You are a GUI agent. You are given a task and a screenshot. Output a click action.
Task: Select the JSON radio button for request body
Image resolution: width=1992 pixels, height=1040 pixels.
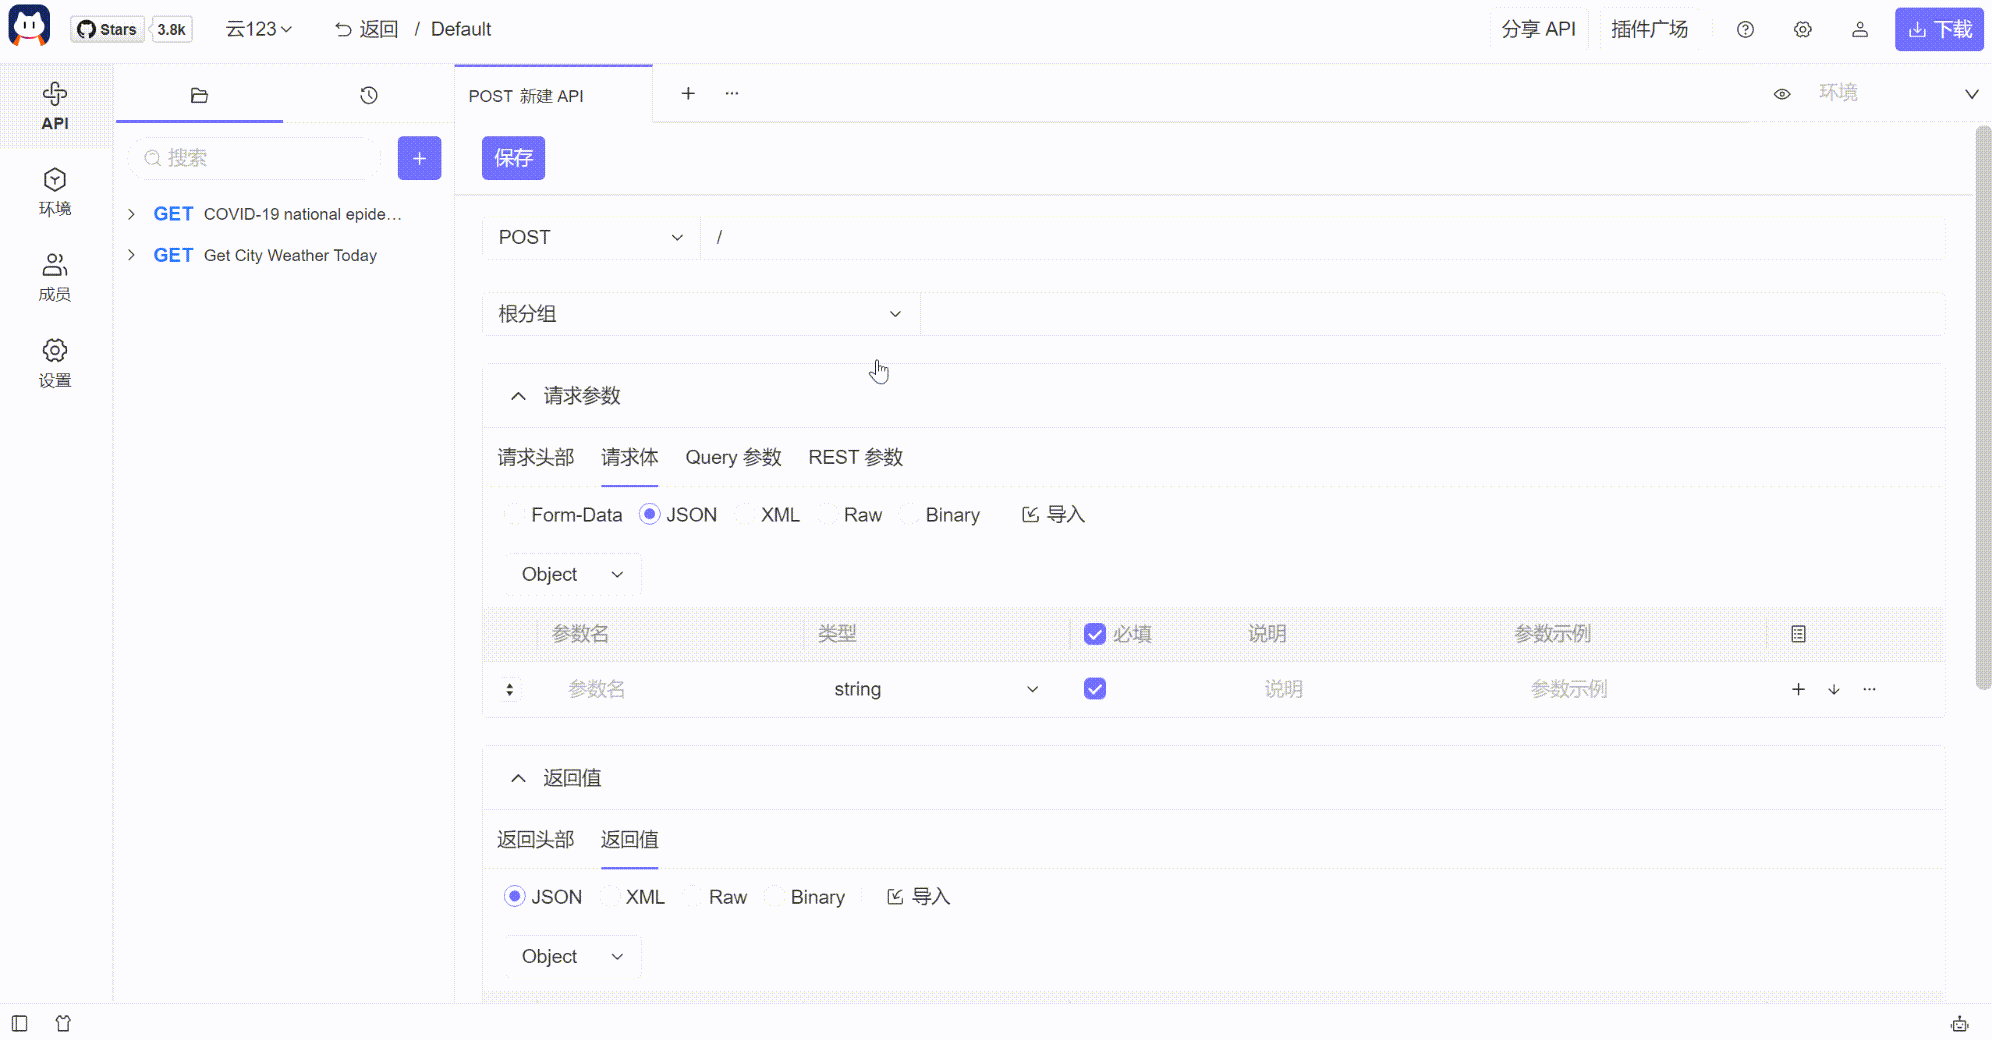click(x=650, y=514)
